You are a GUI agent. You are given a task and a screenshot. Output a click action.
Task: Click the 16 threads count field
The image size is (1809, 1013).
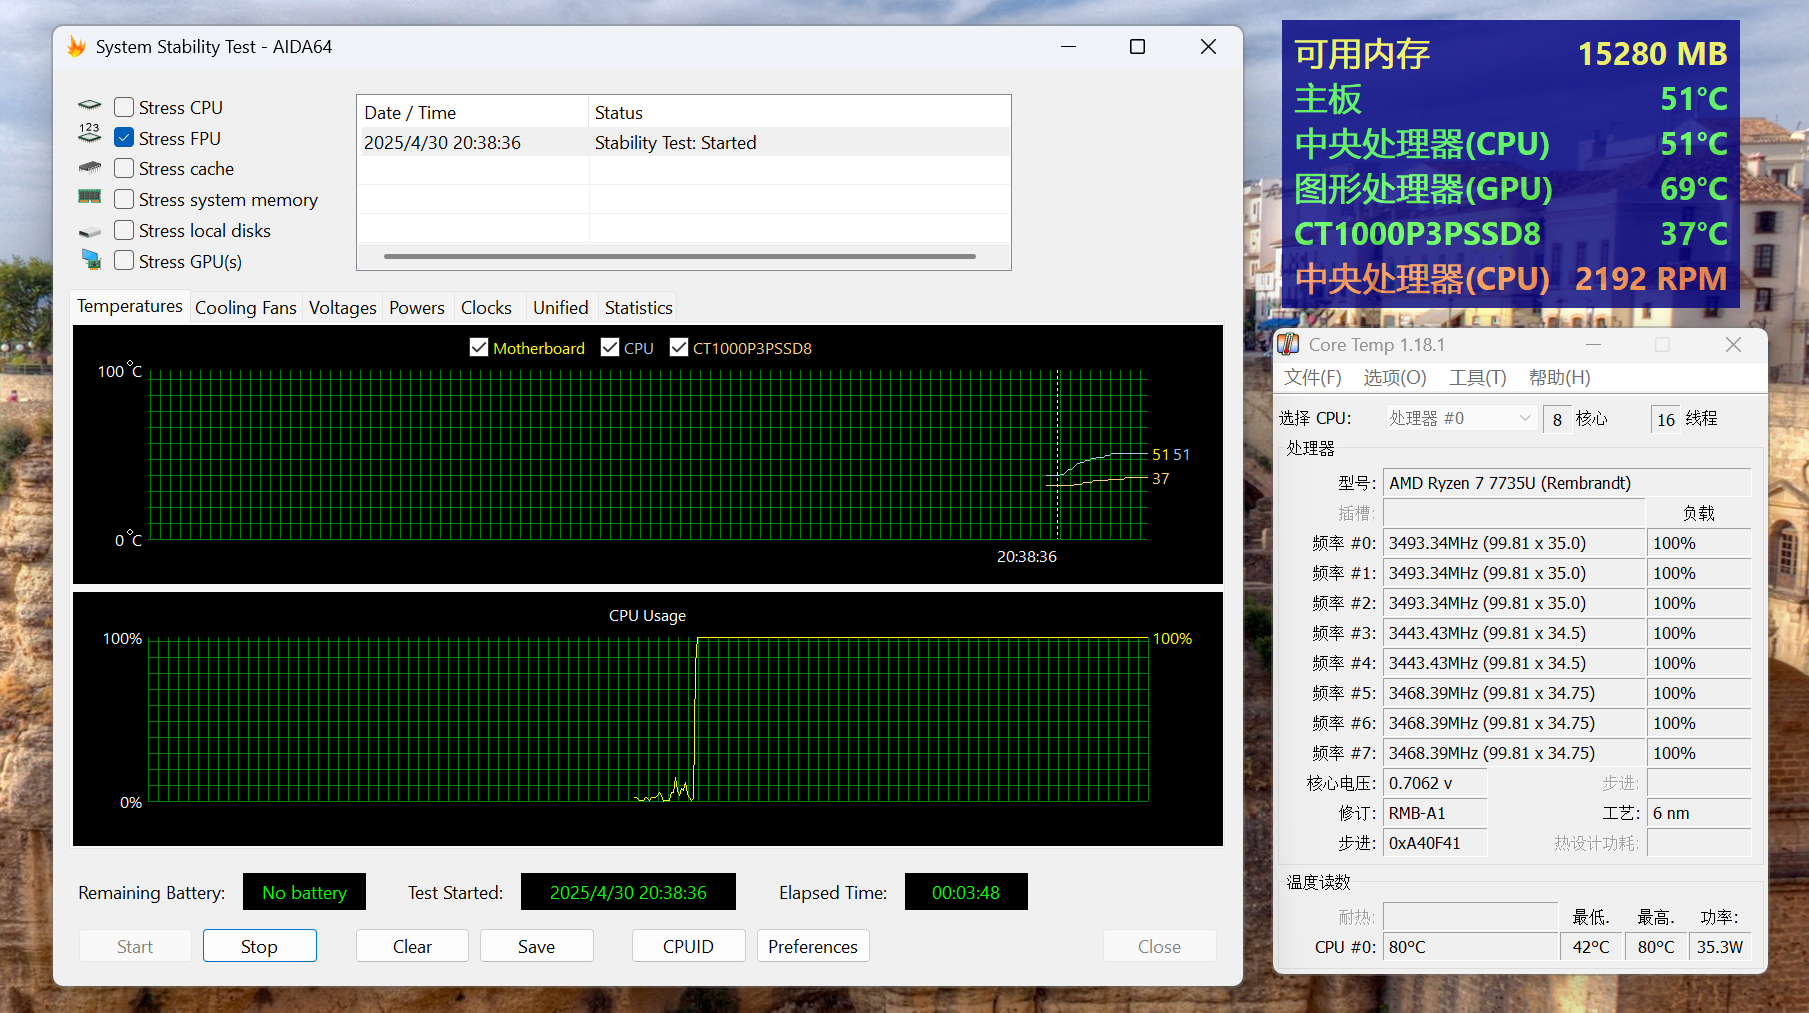pyautogui.click(x=1665, y=419)
